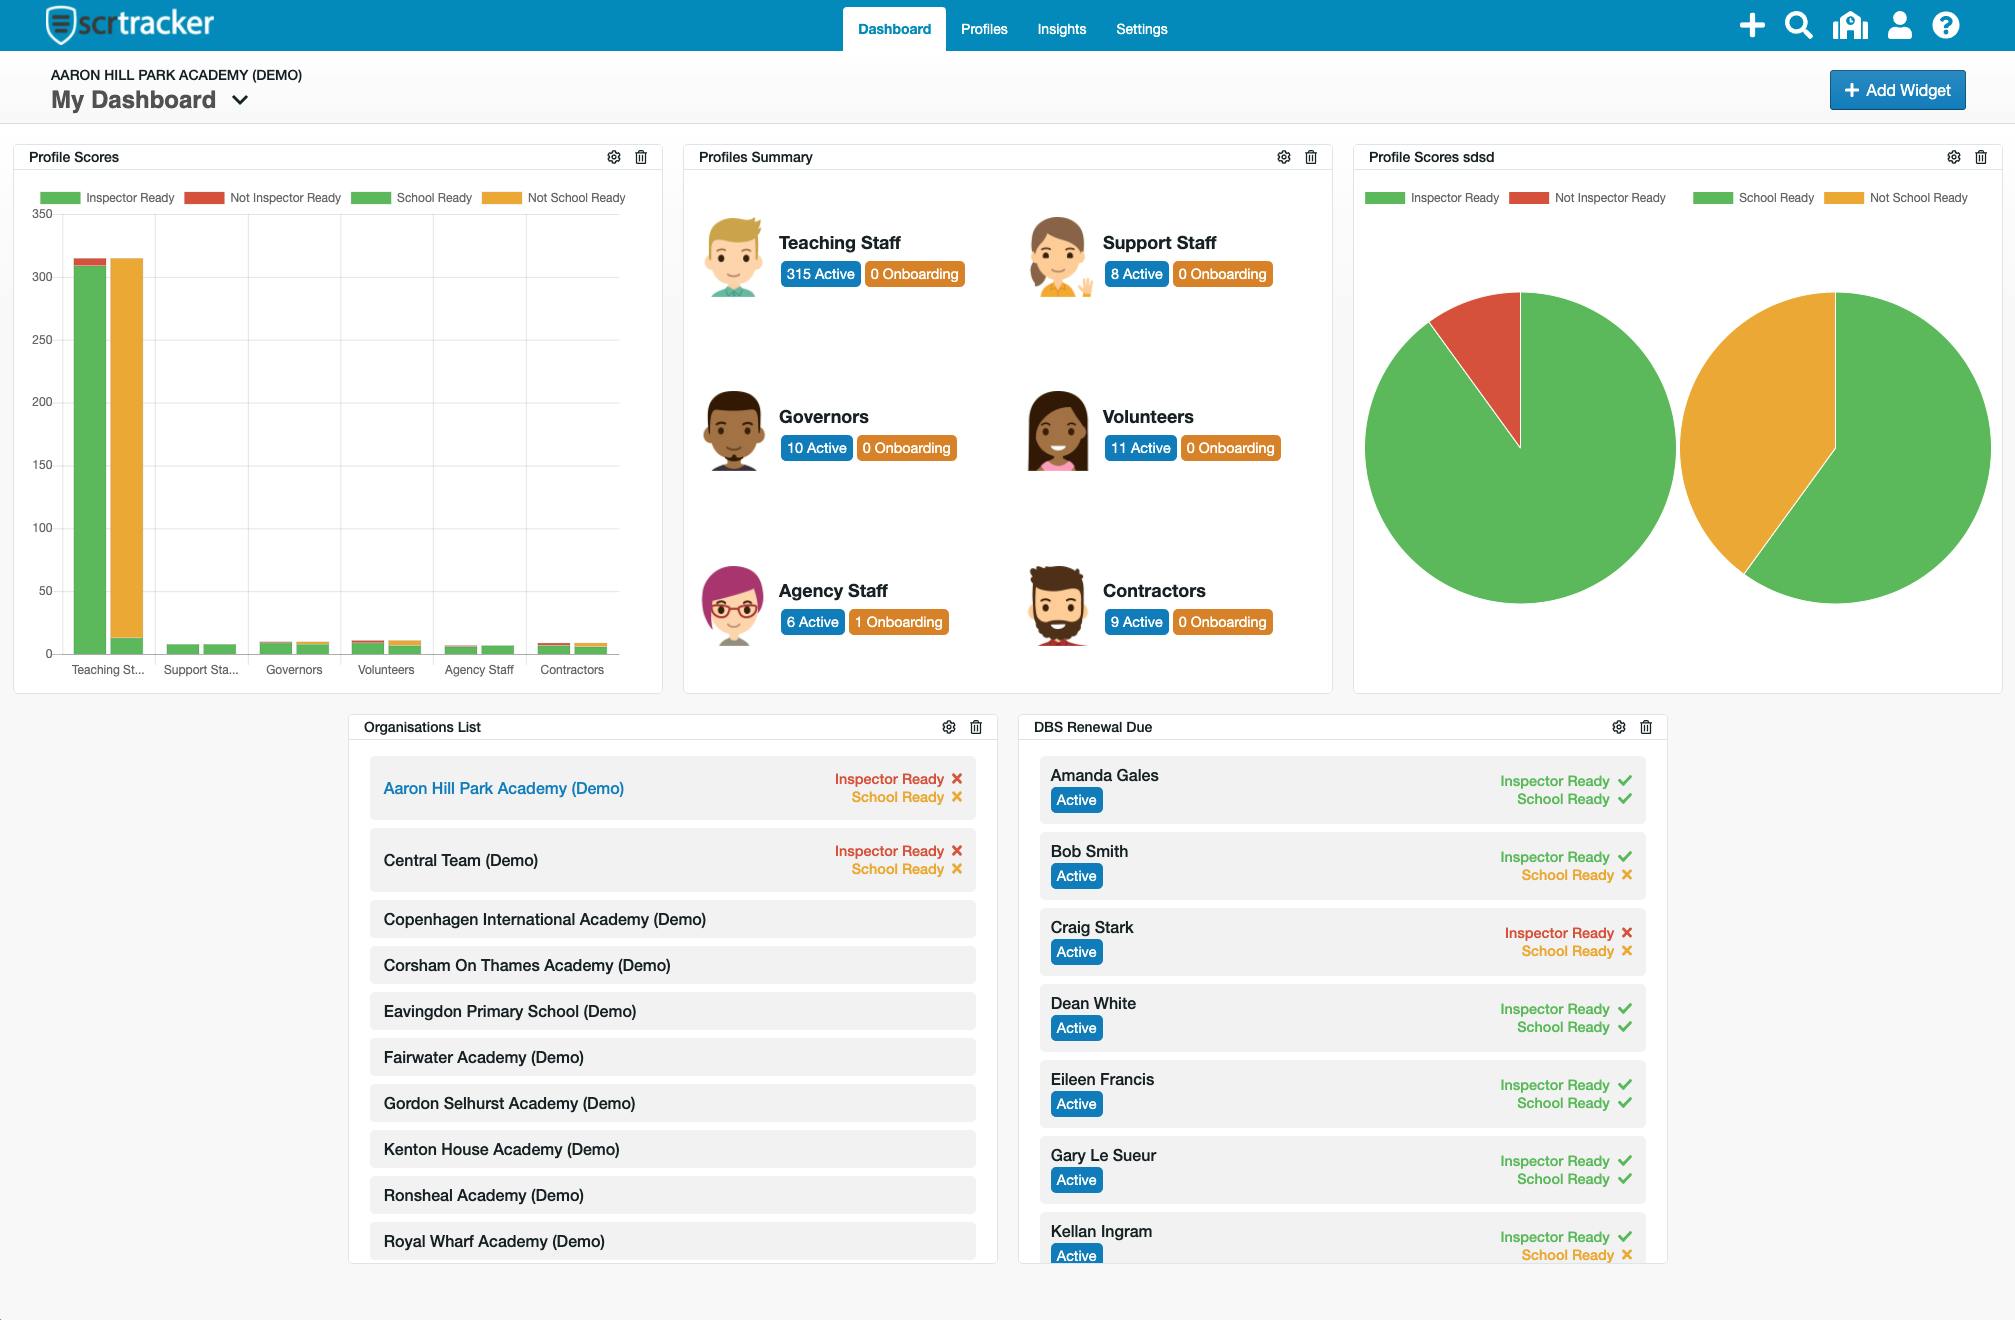Click the settings gear on Organisations List widget
The width and height of the screenshot is (2015, 1320).
click(949, 726)
